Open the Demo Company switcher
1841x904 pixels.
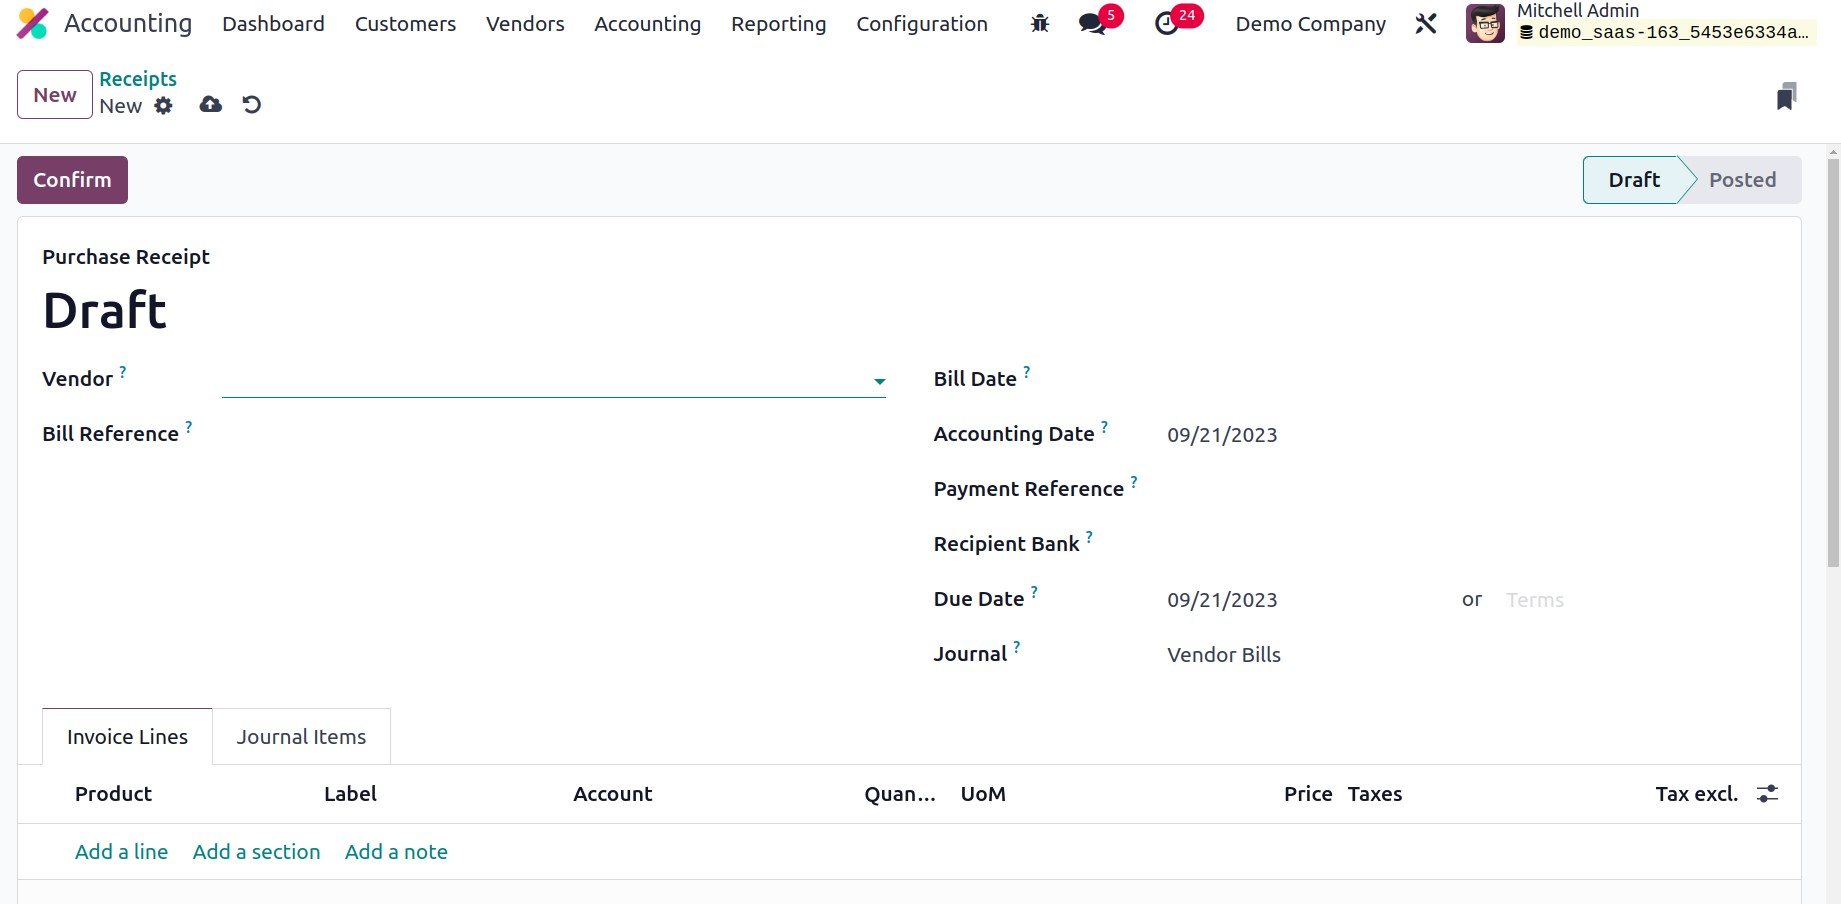1310,24
